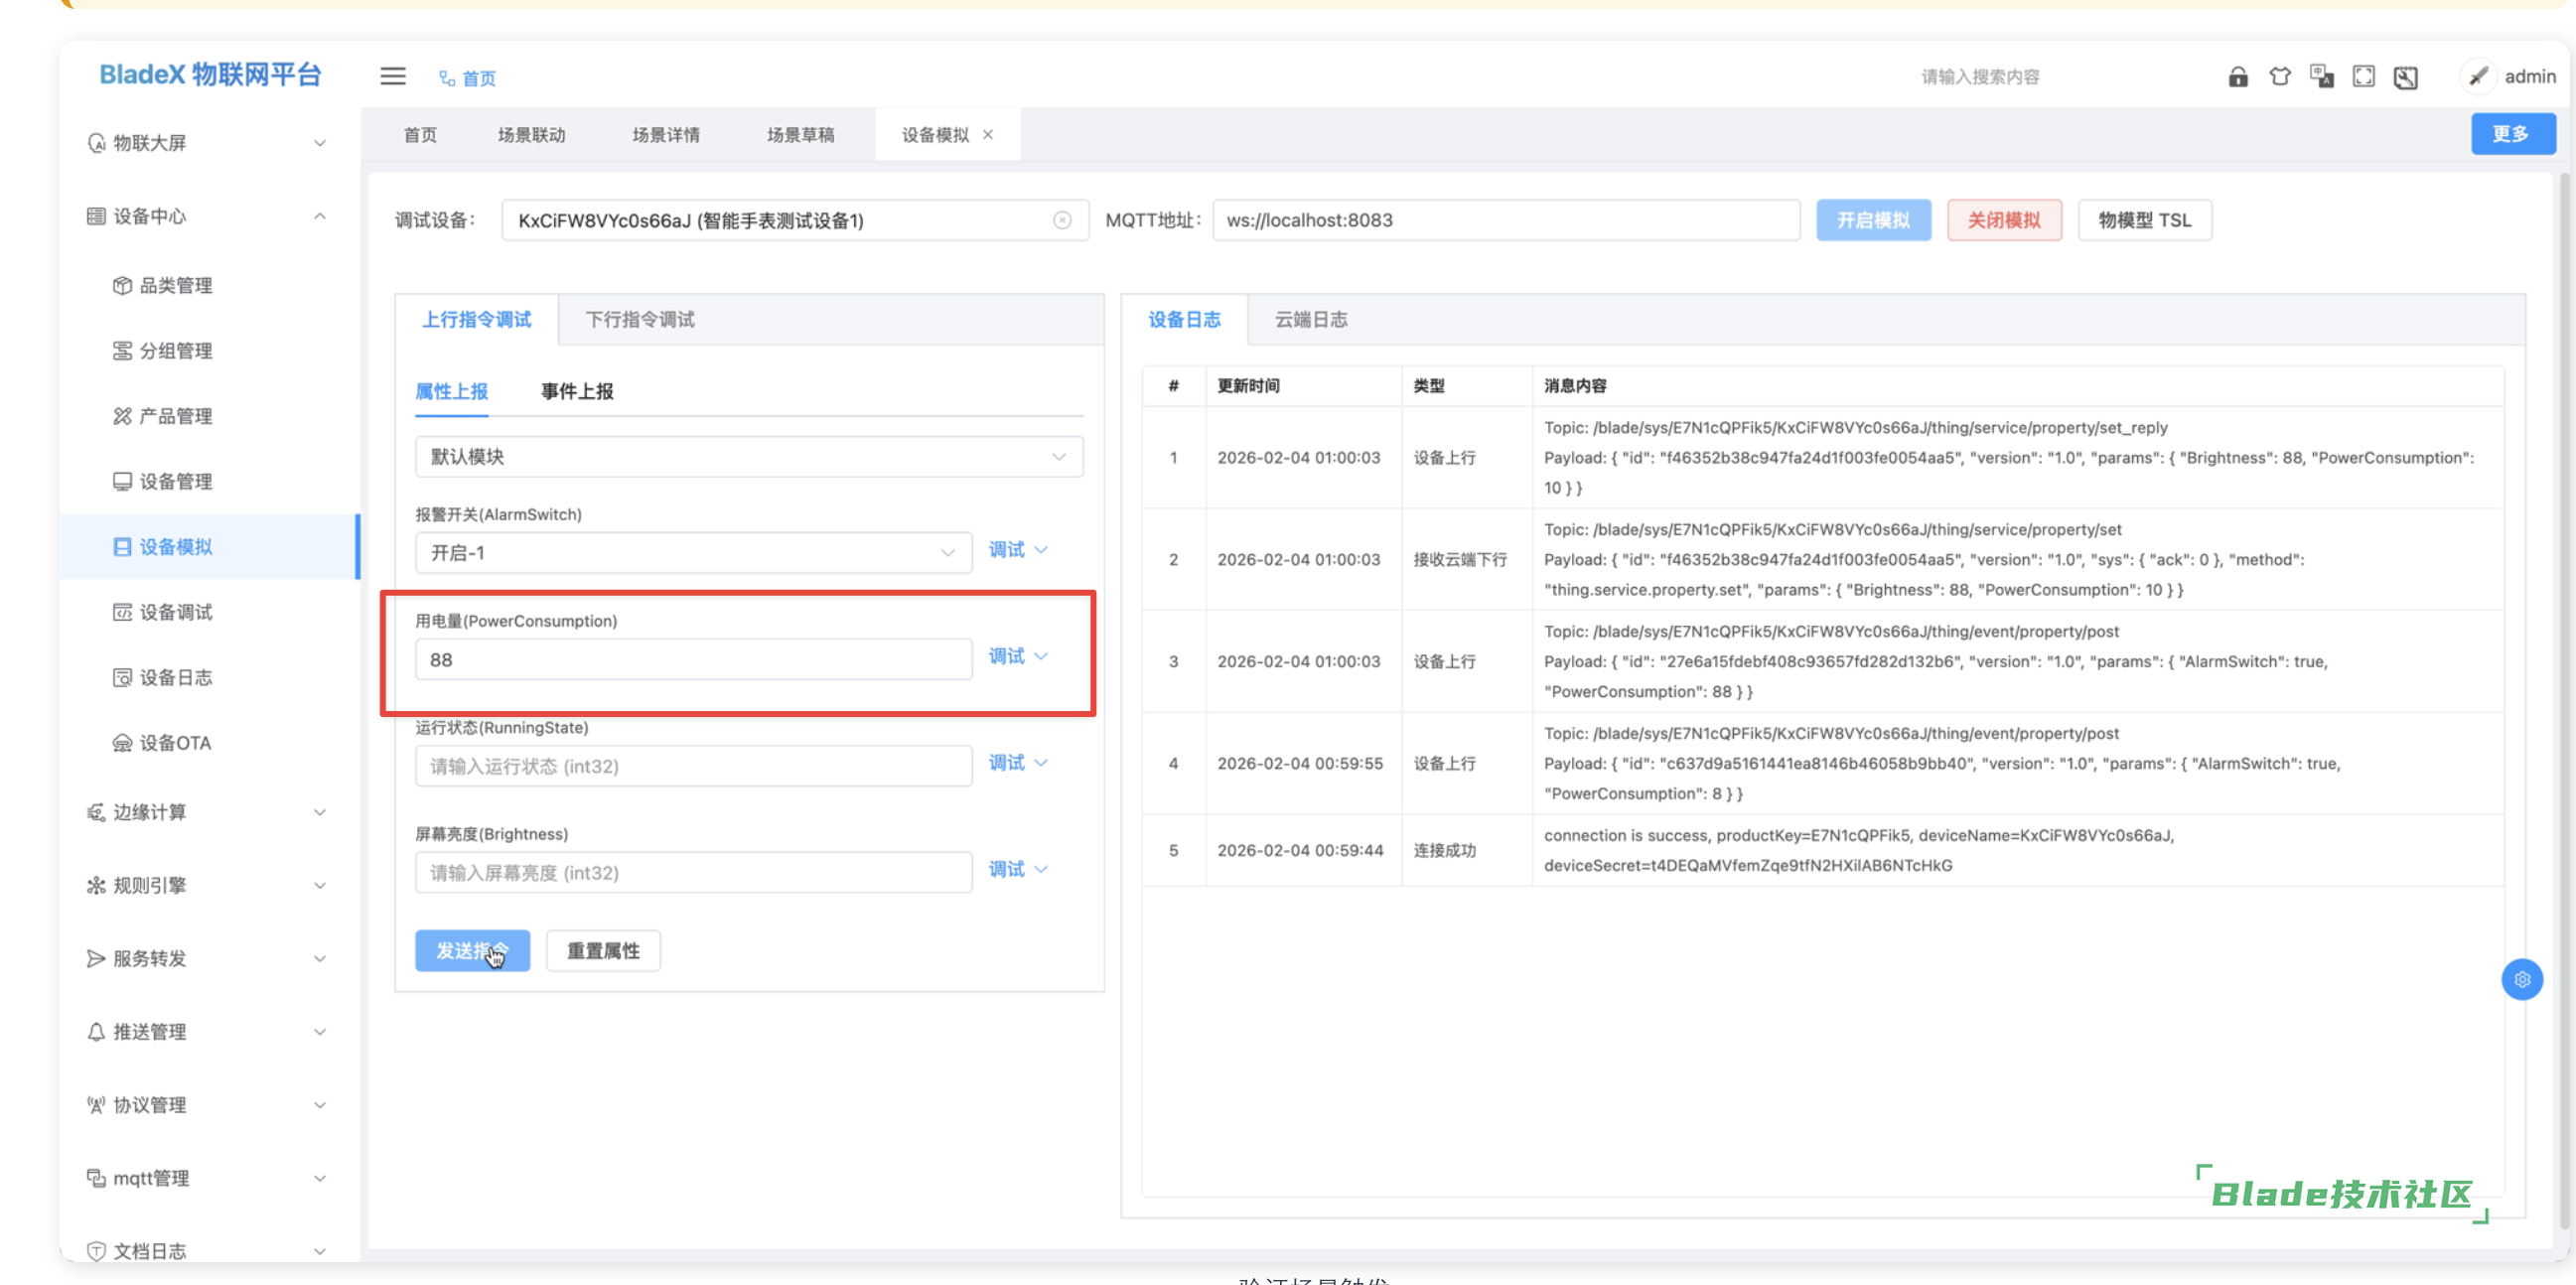Select the 事件上报 sub-tab

tap(577, 391)
